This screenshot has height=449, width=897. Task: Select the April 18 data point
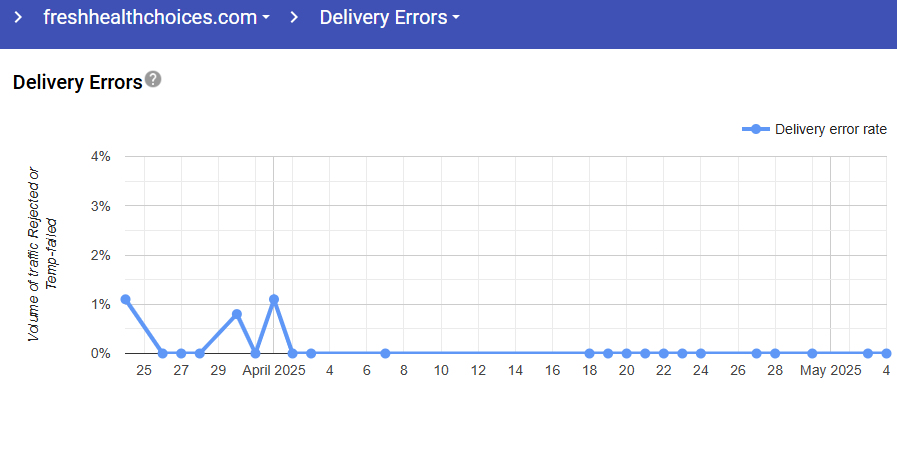[x=590, y=353]
